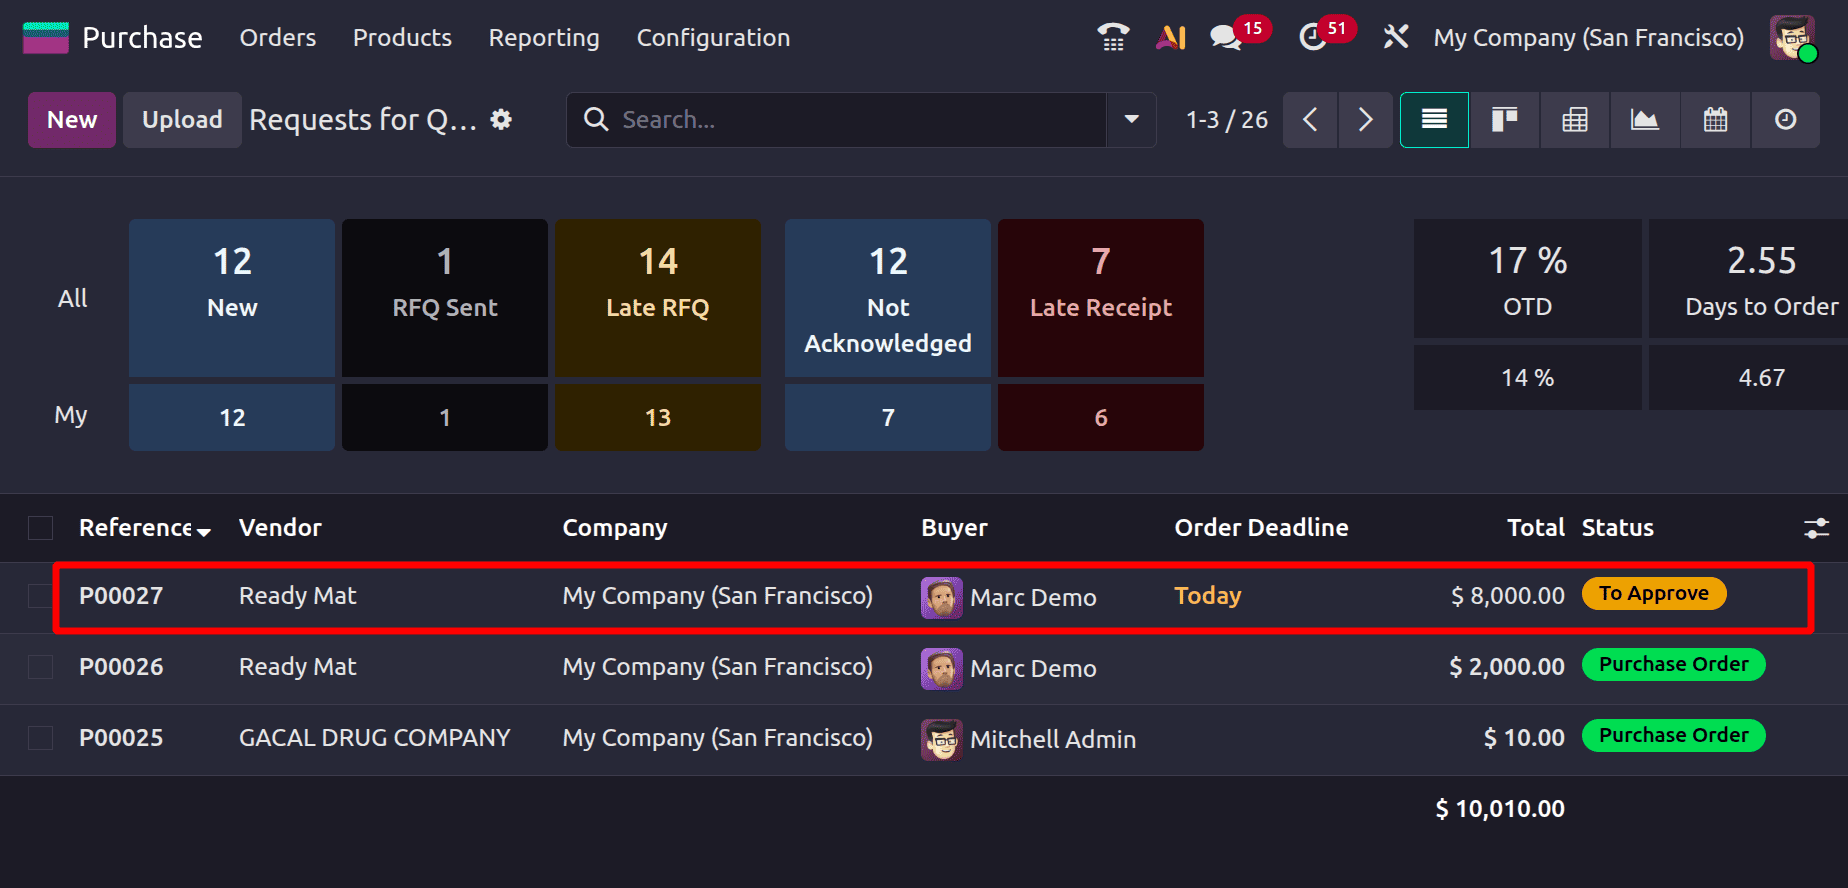
Task: Filter My Not Acknowledged showing 7
Action: coord(888,417)
